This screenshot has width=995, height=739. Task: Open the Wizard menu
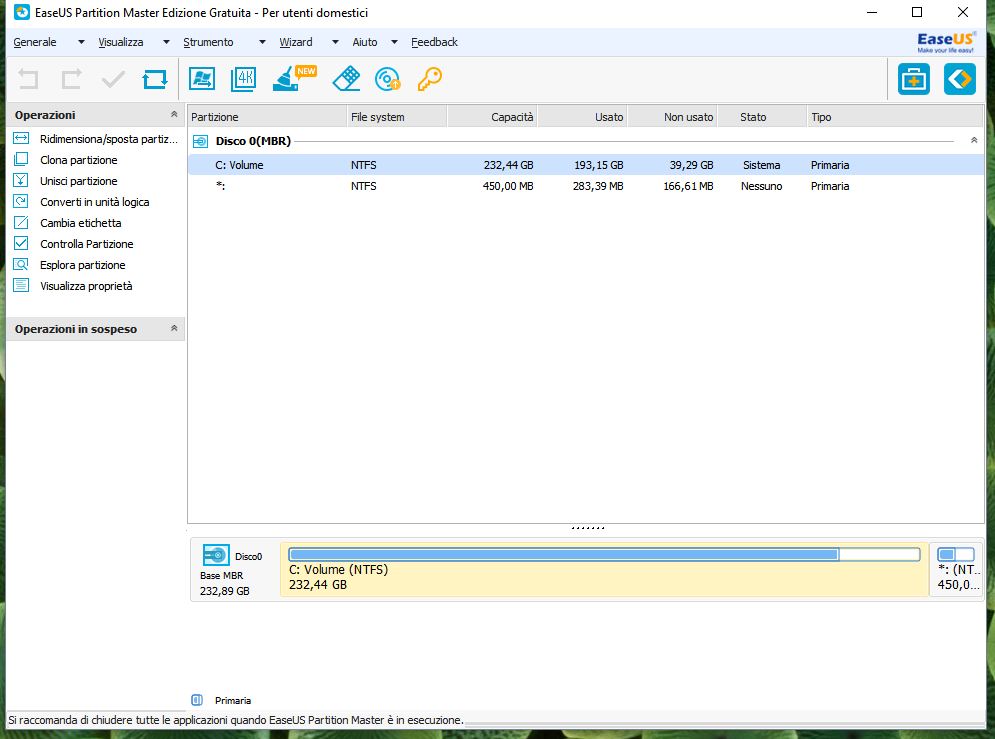coord(296,42)
